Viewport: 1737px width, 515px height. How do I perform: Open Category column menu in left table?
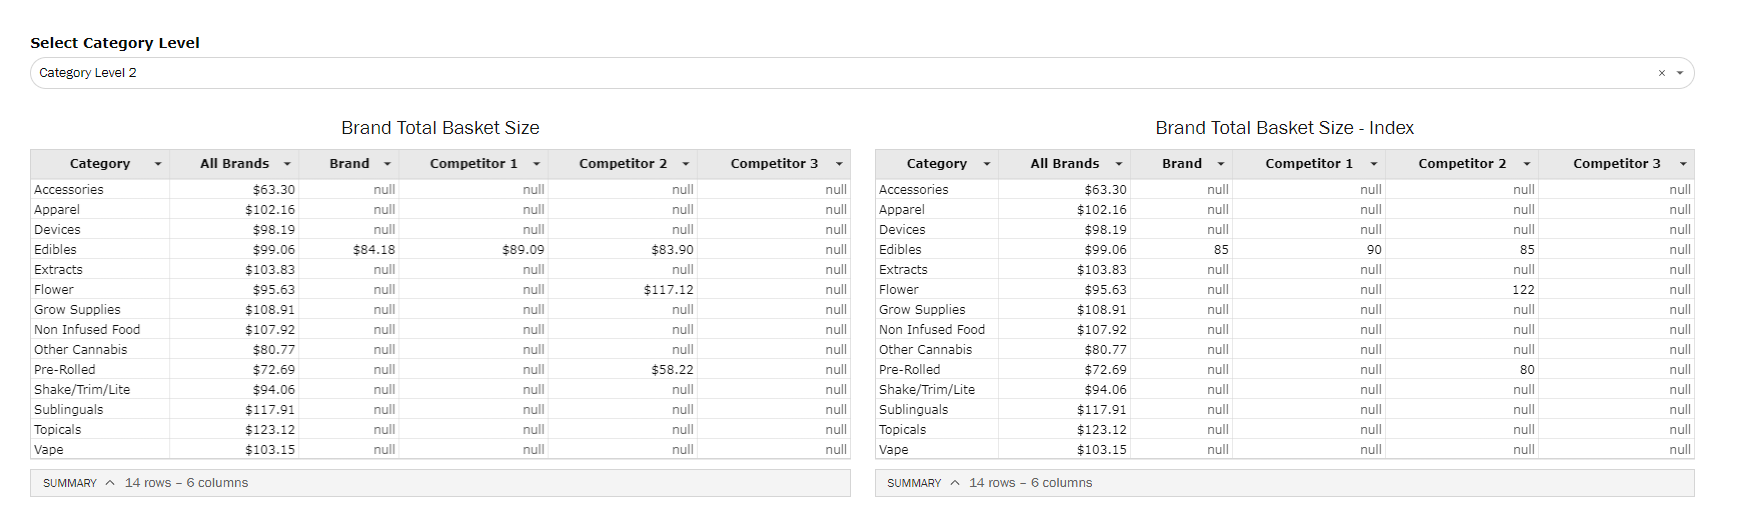pyautogui.click(x=158, y=164)
